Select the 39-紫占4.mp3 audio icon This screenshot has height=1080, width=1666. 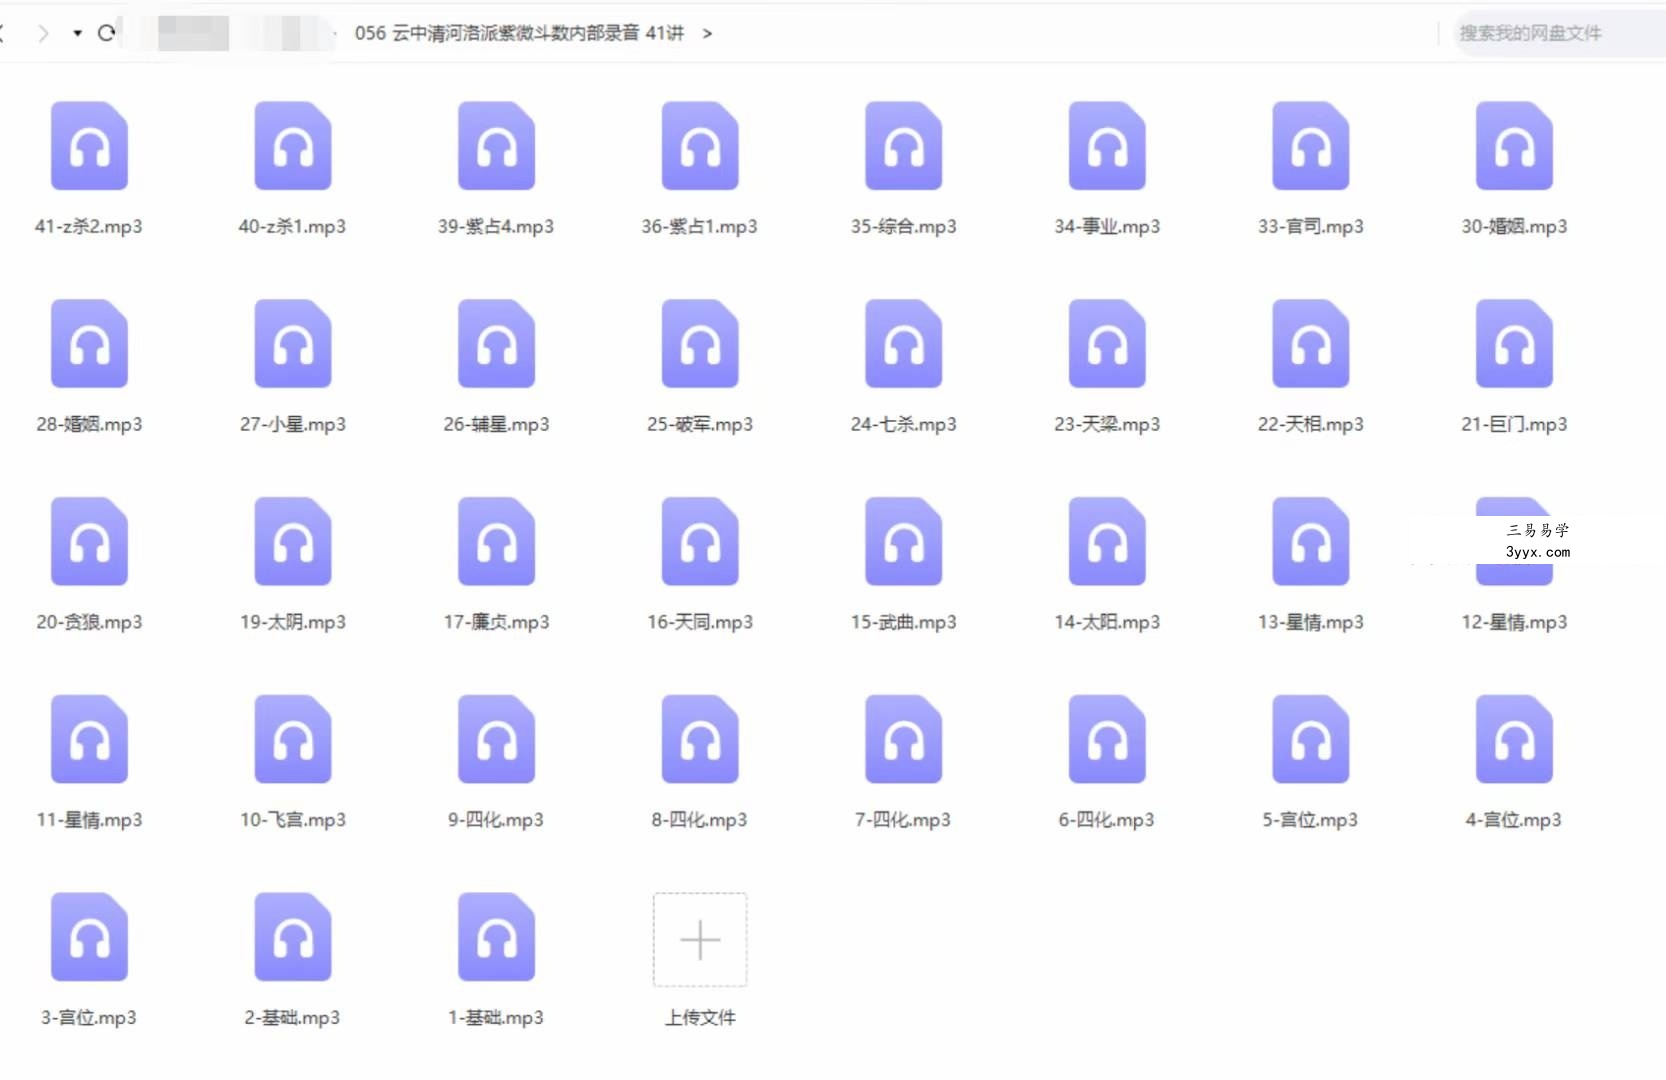point(496,146)
